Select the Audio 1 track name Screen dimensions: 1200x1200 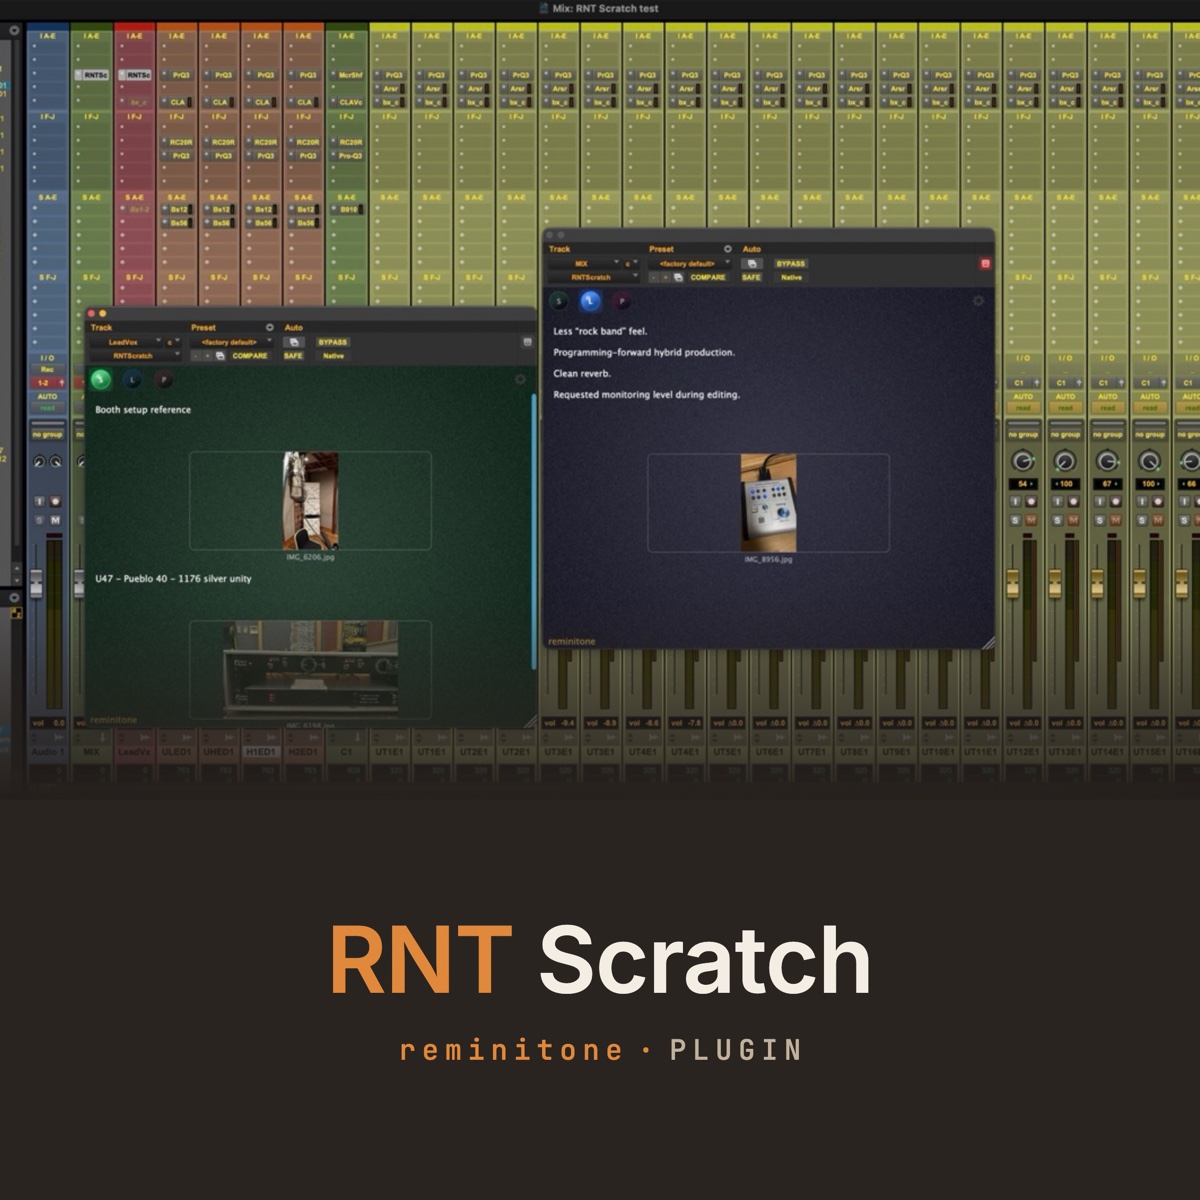click(x=47, y=752)
